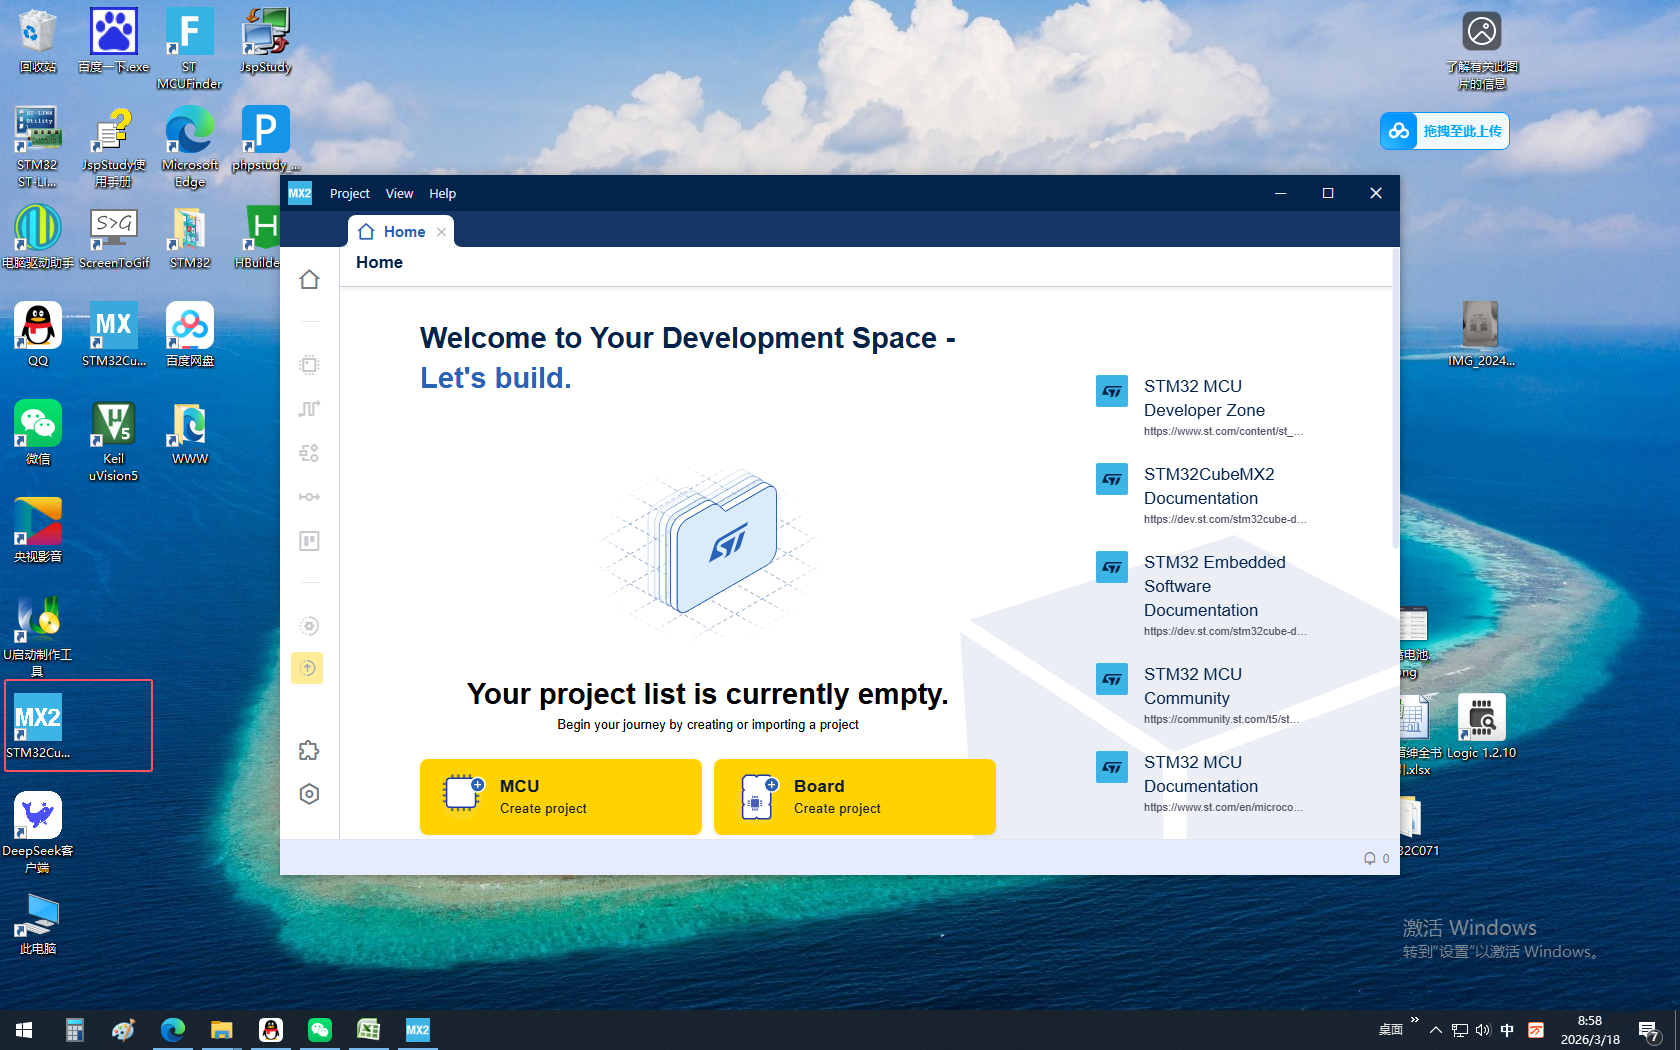The width and height of the screenshot is (1680, 1050).
Task: Click the Home icon in the left sidebar
Action: tap(309, 280)
